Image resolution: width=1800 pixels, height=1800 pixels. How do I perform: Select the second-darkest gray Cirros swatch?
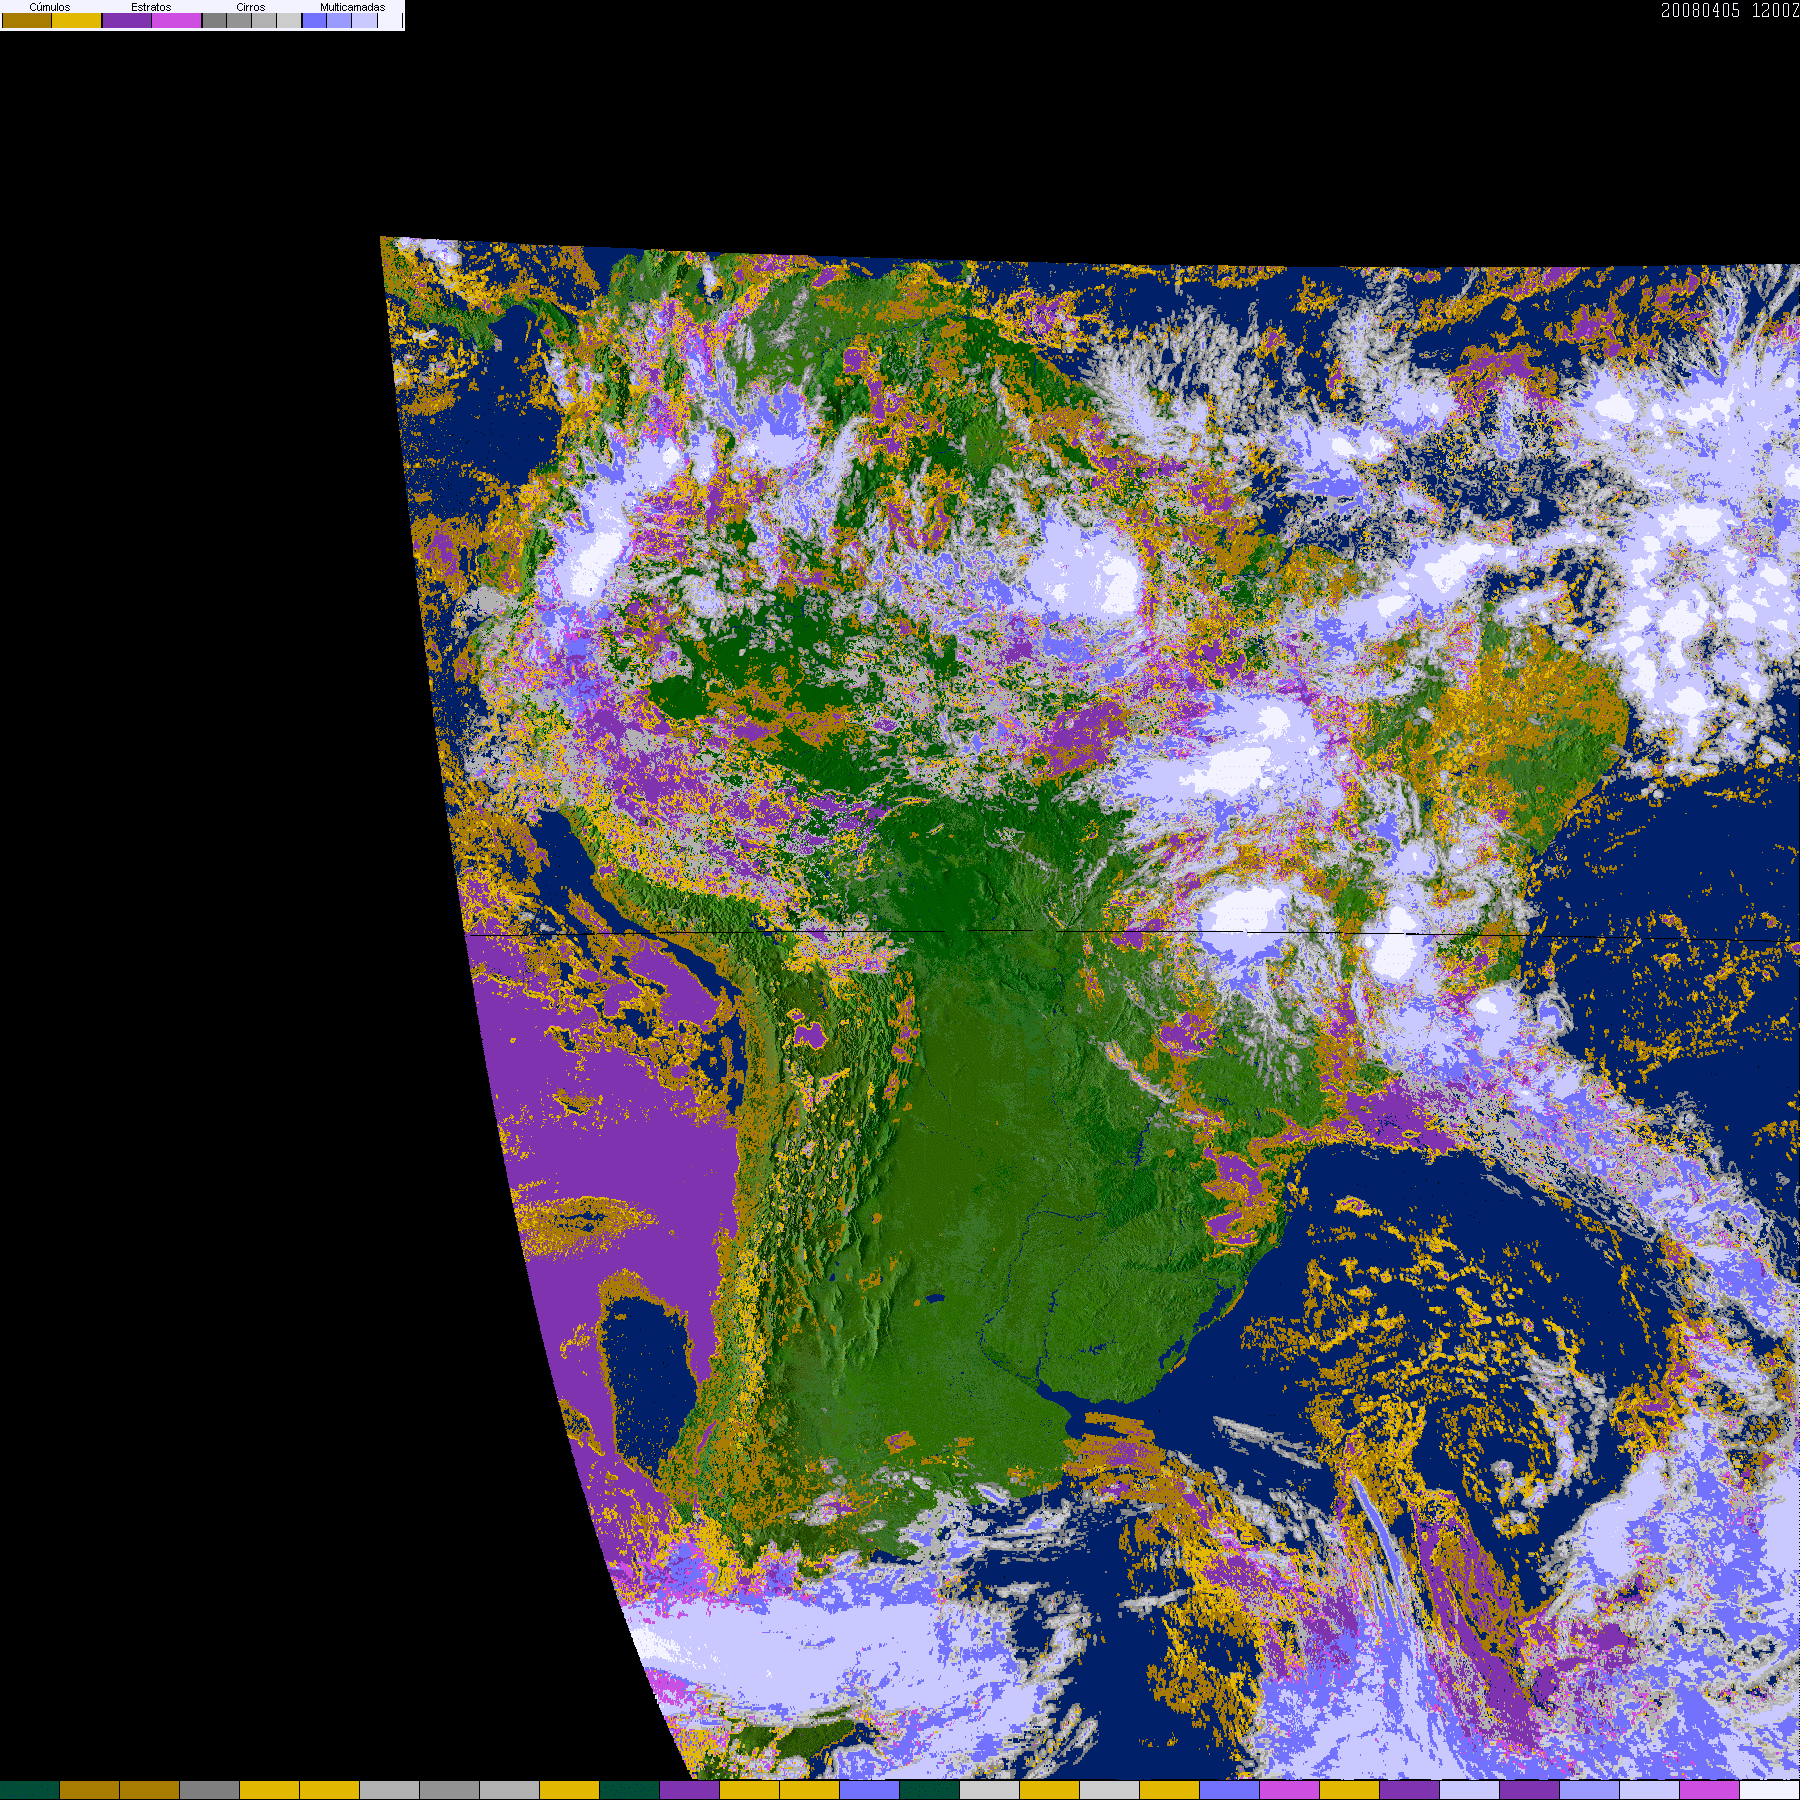(239, 21)
